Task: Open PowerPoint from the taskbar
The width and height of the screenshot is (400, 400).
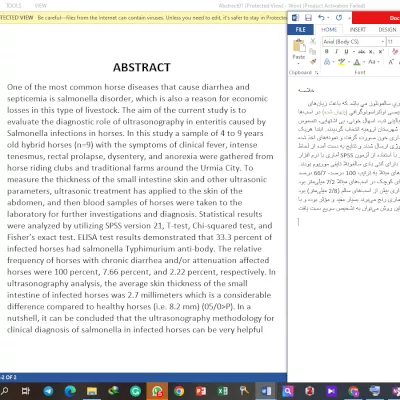Action: pos(201,391)
